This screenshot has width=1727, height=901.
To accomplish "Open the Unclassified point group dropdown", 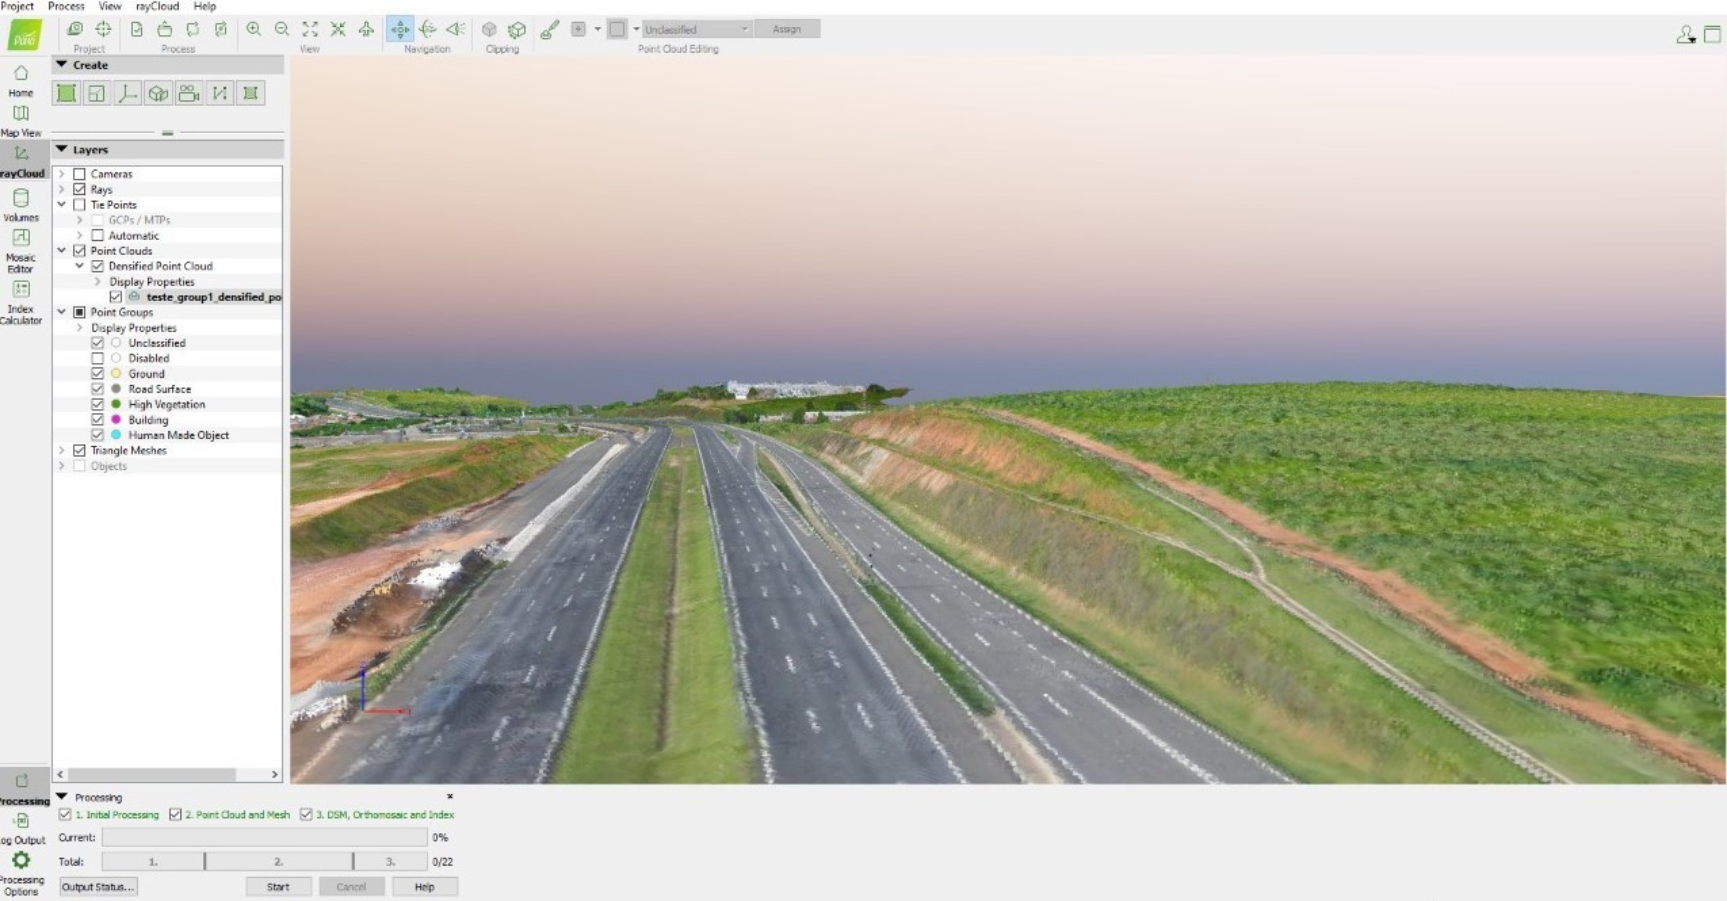I will click(696, 29).
